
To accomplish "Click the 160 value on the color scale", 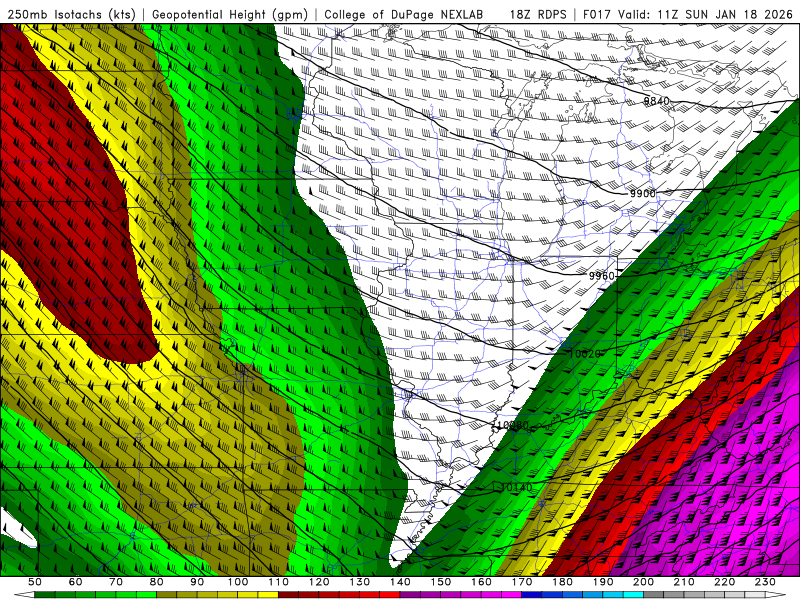I will [482, 582].
